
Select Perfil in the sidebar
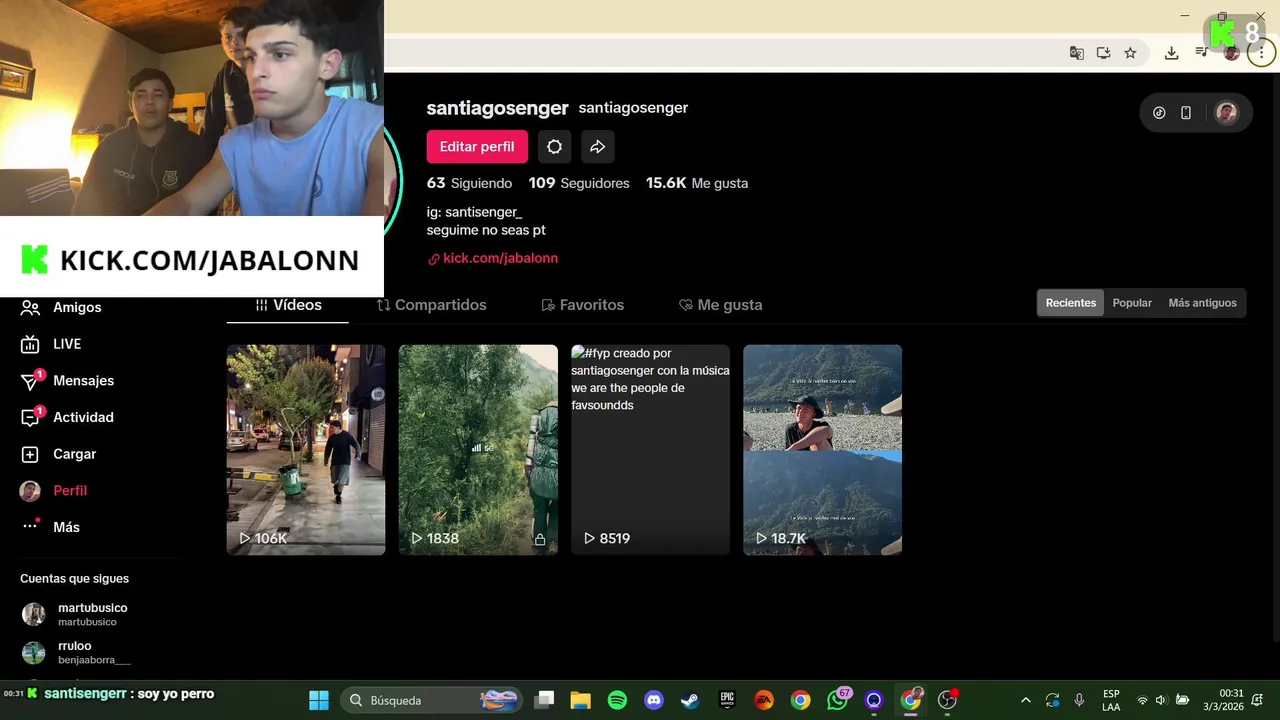[55, 491]
